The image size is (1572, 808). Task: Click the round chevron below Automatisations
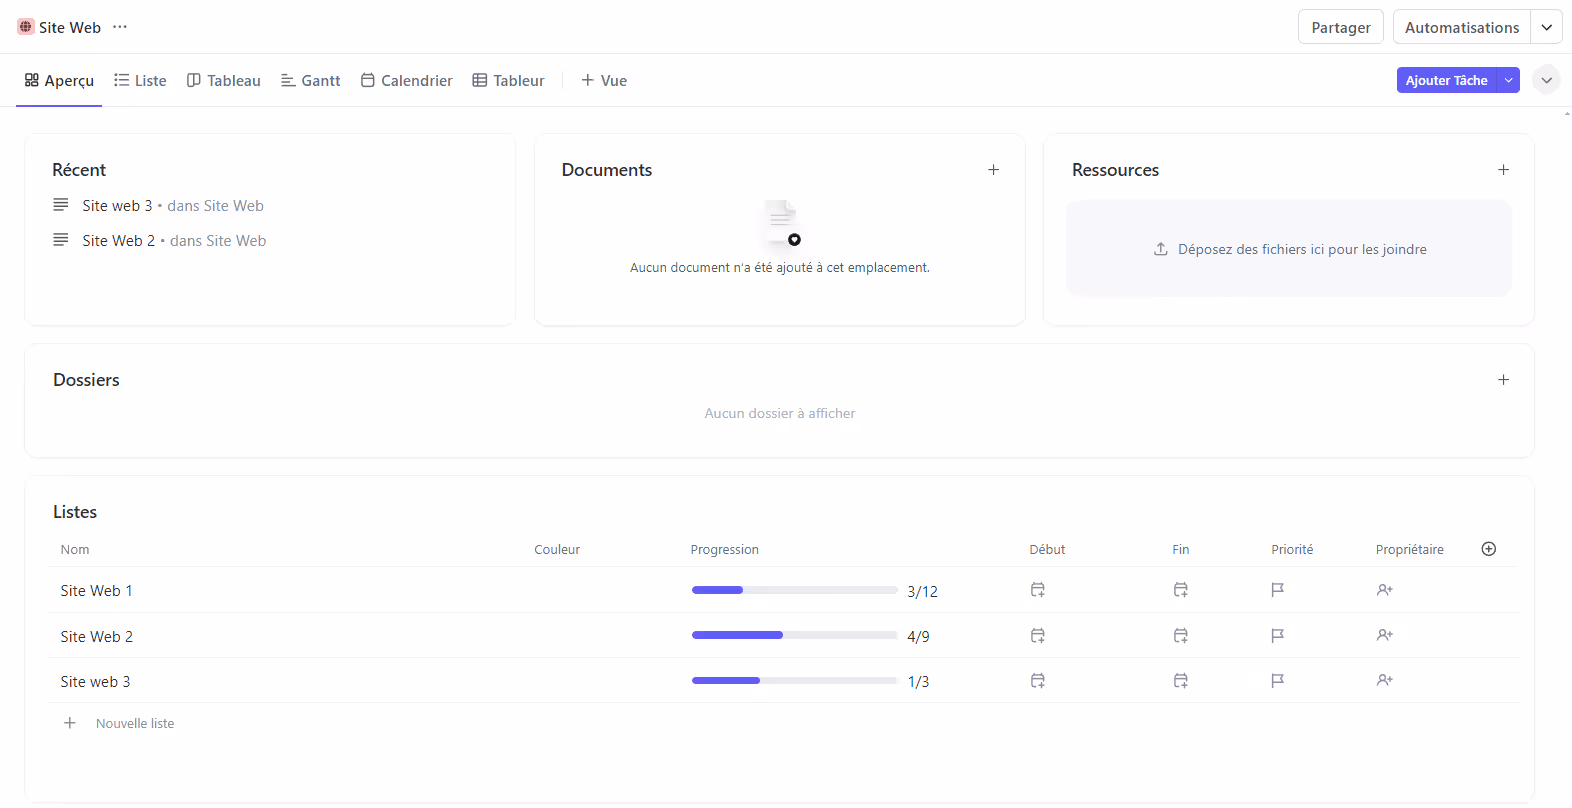(1546, 80)
